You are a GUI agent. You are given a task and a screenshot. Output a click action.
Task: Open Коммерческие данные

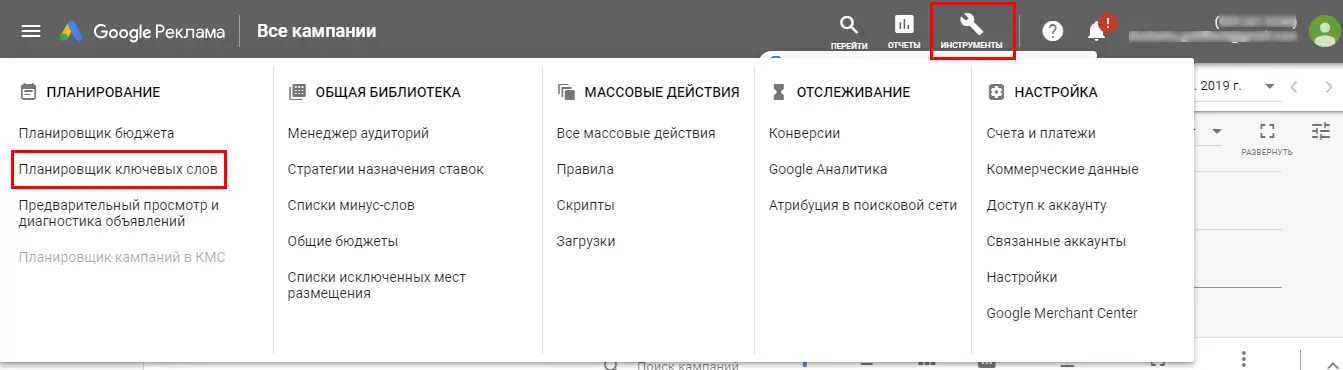point(1062,169)
